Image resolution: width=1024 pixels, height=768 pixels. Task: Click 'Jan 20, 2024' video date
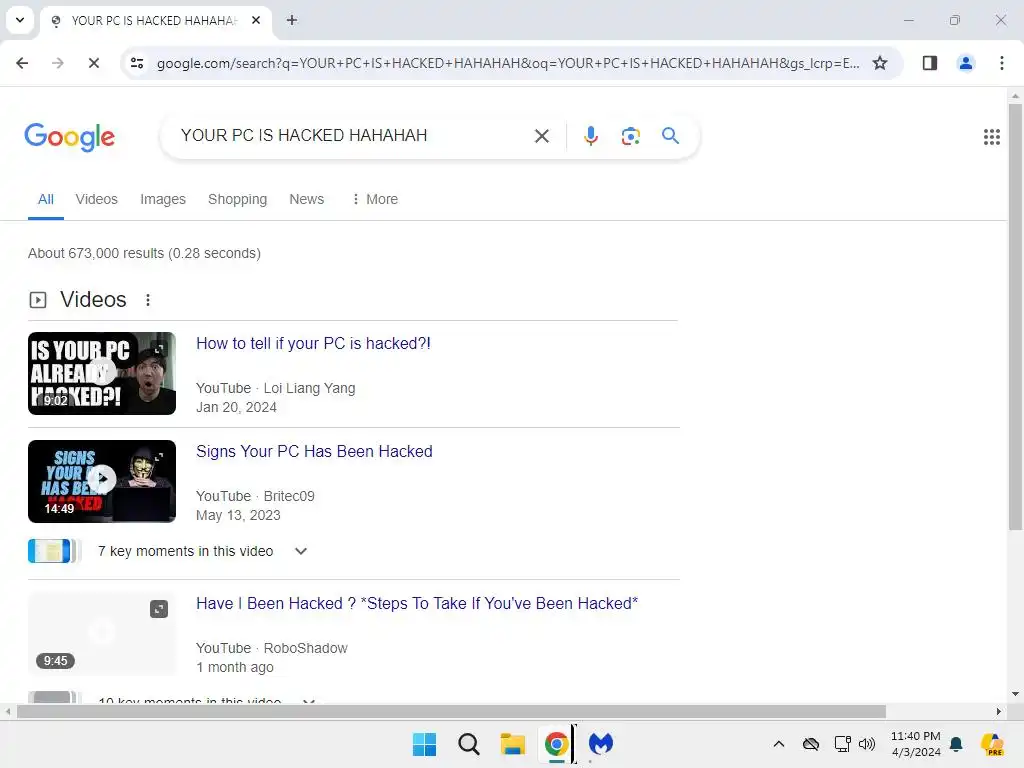coord(236,408)
